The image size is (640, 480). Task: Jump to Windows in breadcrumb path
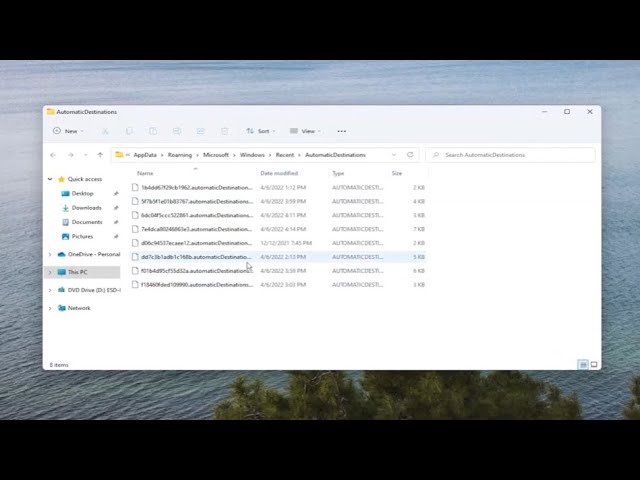click(x=252, y=155)
